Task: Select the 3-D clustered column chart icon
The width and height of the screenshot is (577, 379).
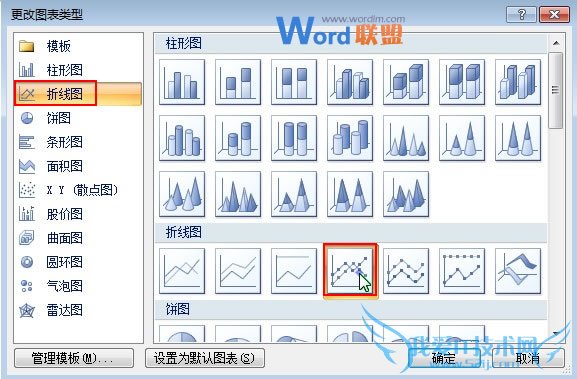Action: point(350,82)
